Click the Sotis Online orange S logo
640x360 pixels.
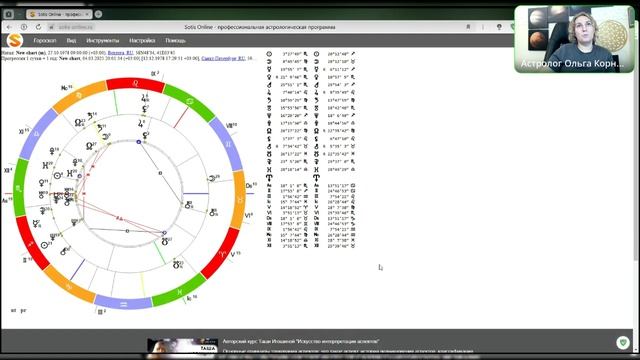click(x=15, y=40)
